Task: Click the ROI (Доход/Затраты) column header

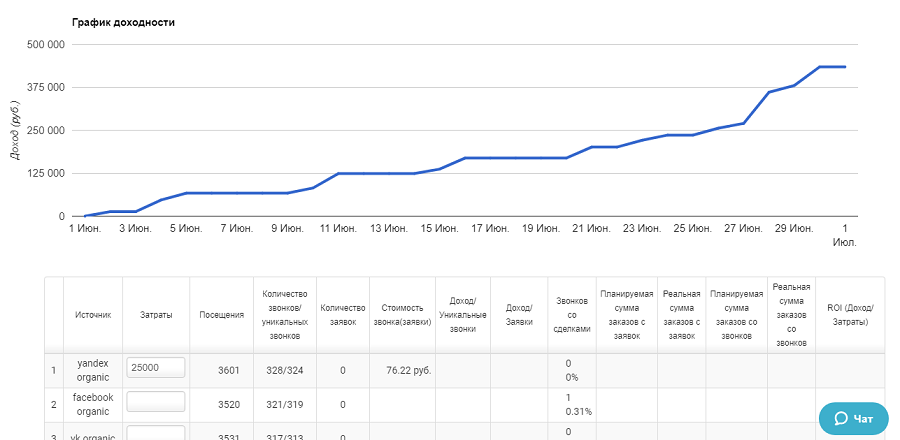Action: coord(850,315)
